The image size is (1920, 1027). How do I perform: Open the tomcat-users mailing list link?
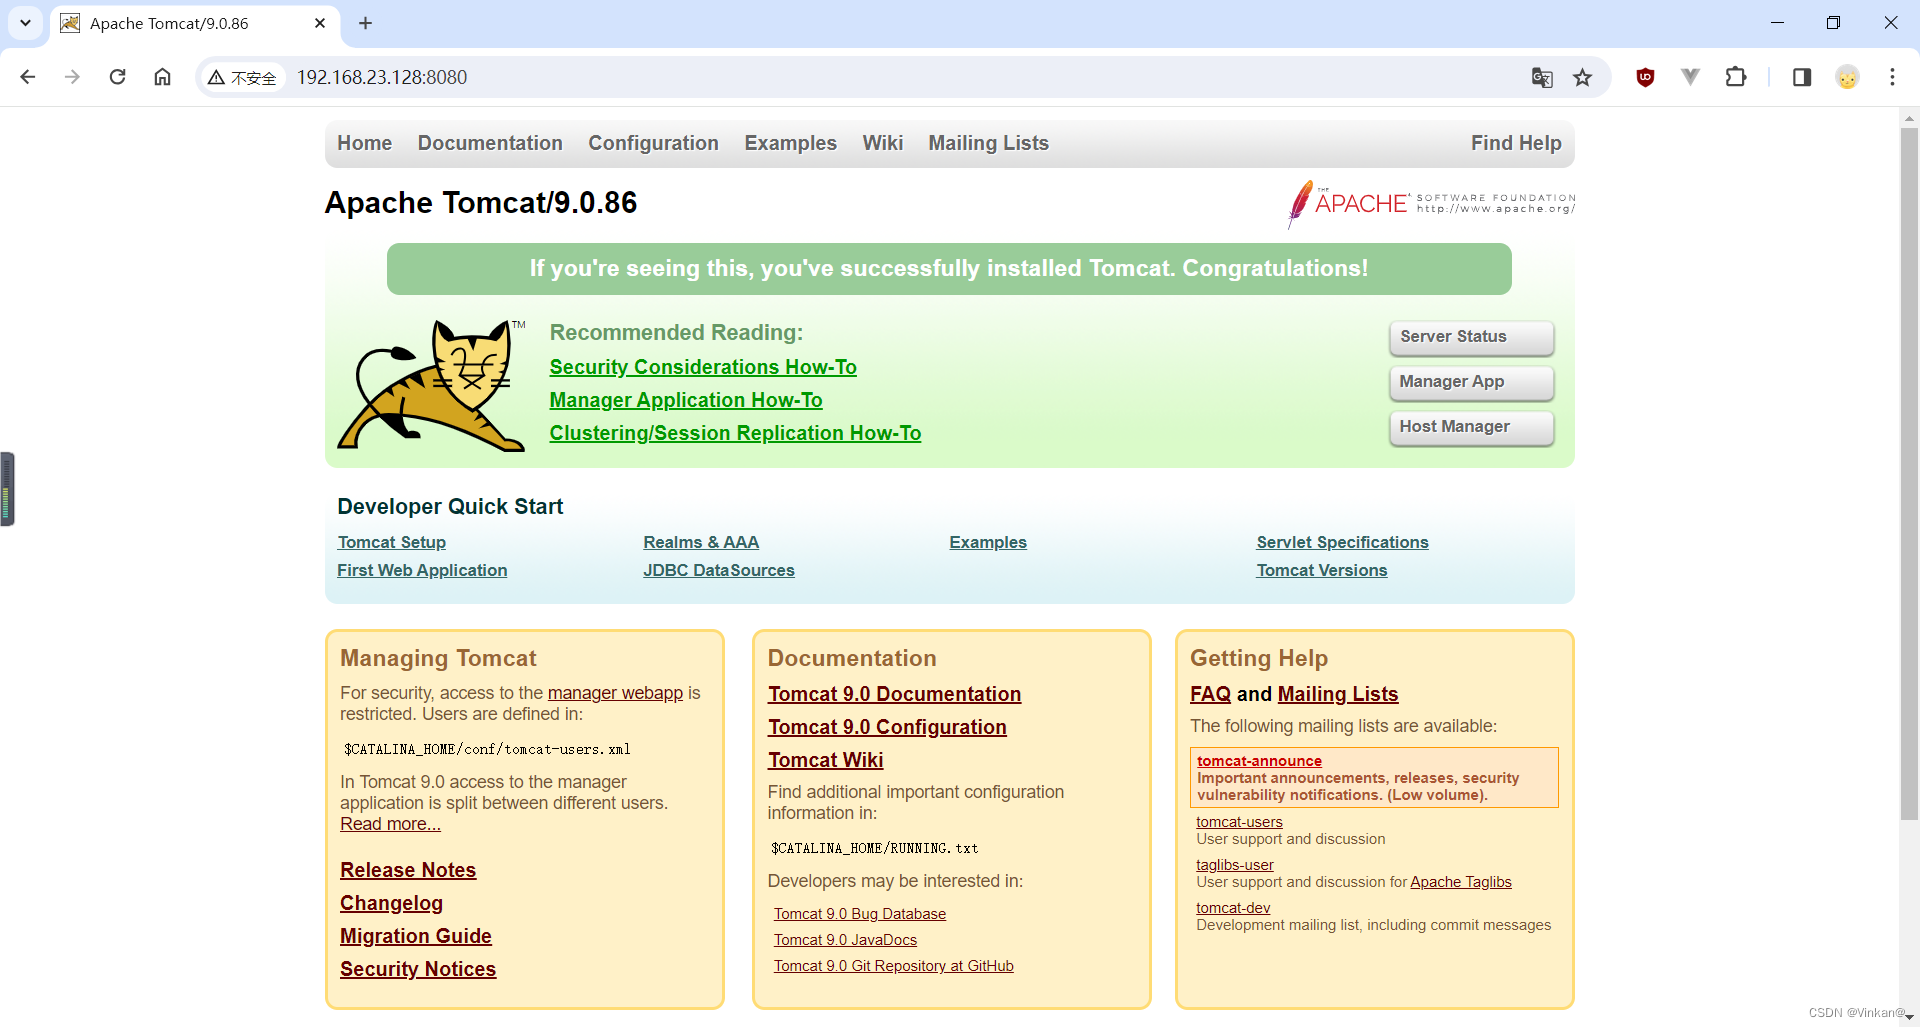[x=1239, y=822]
